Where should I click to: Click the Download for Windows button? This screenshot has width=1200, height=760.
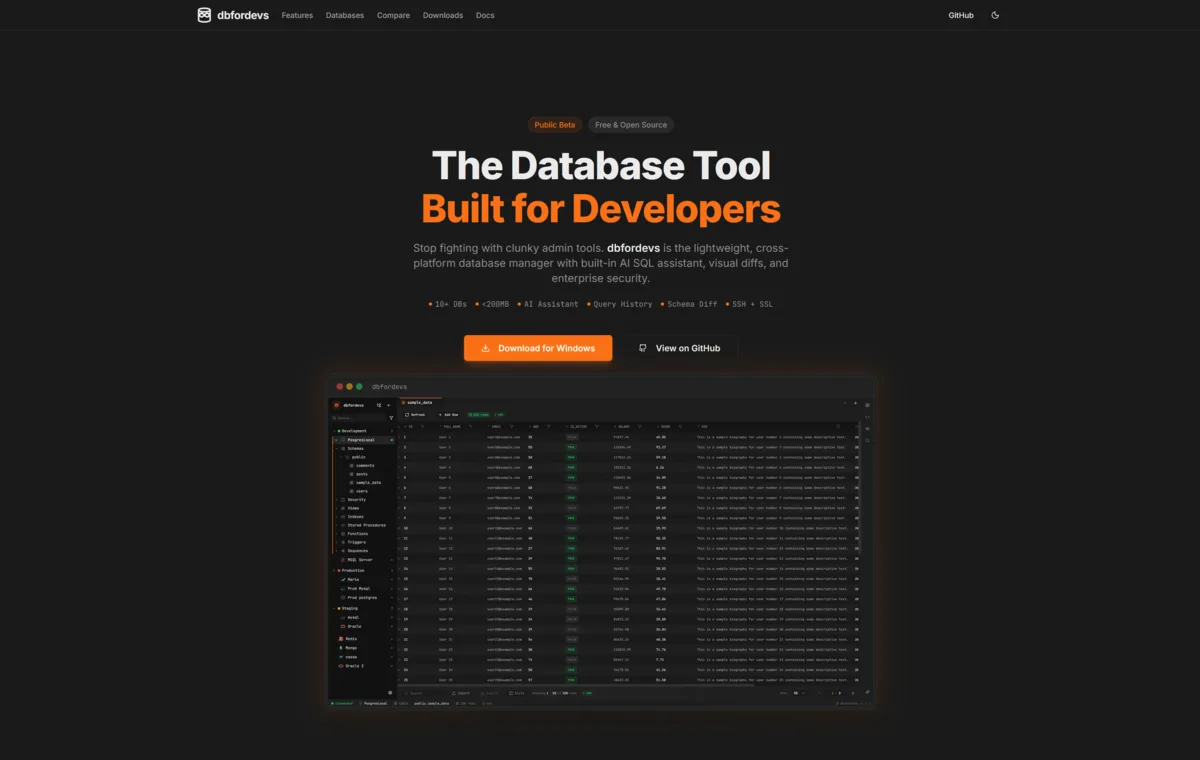coord(538,348)
